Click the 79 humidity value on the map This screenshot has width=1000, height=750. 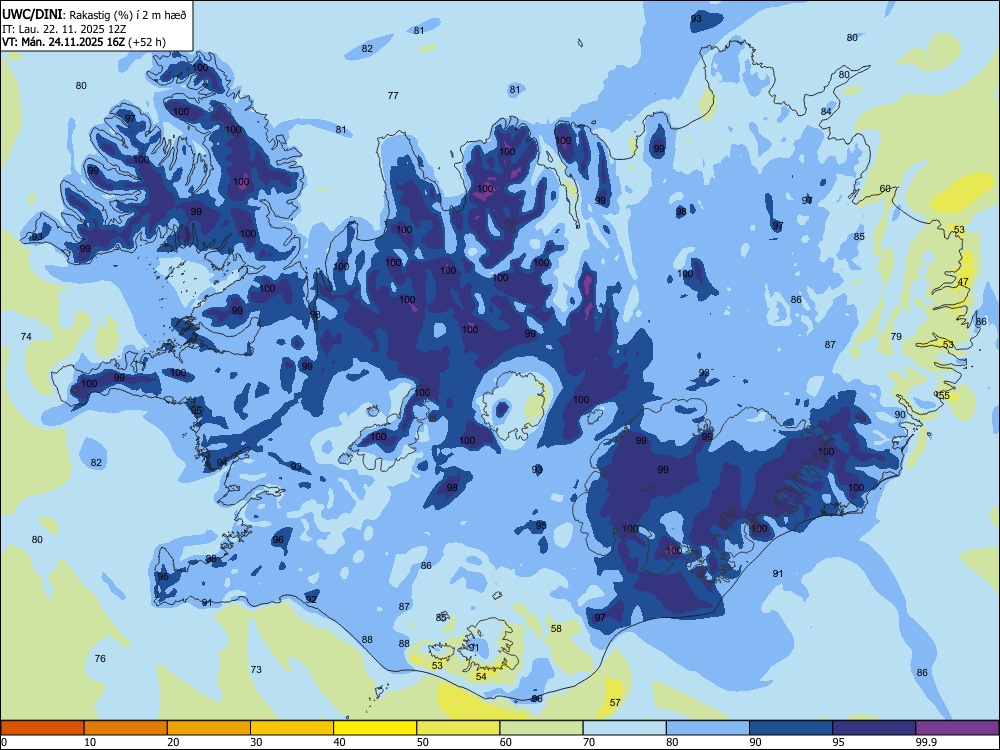point(896,336)
